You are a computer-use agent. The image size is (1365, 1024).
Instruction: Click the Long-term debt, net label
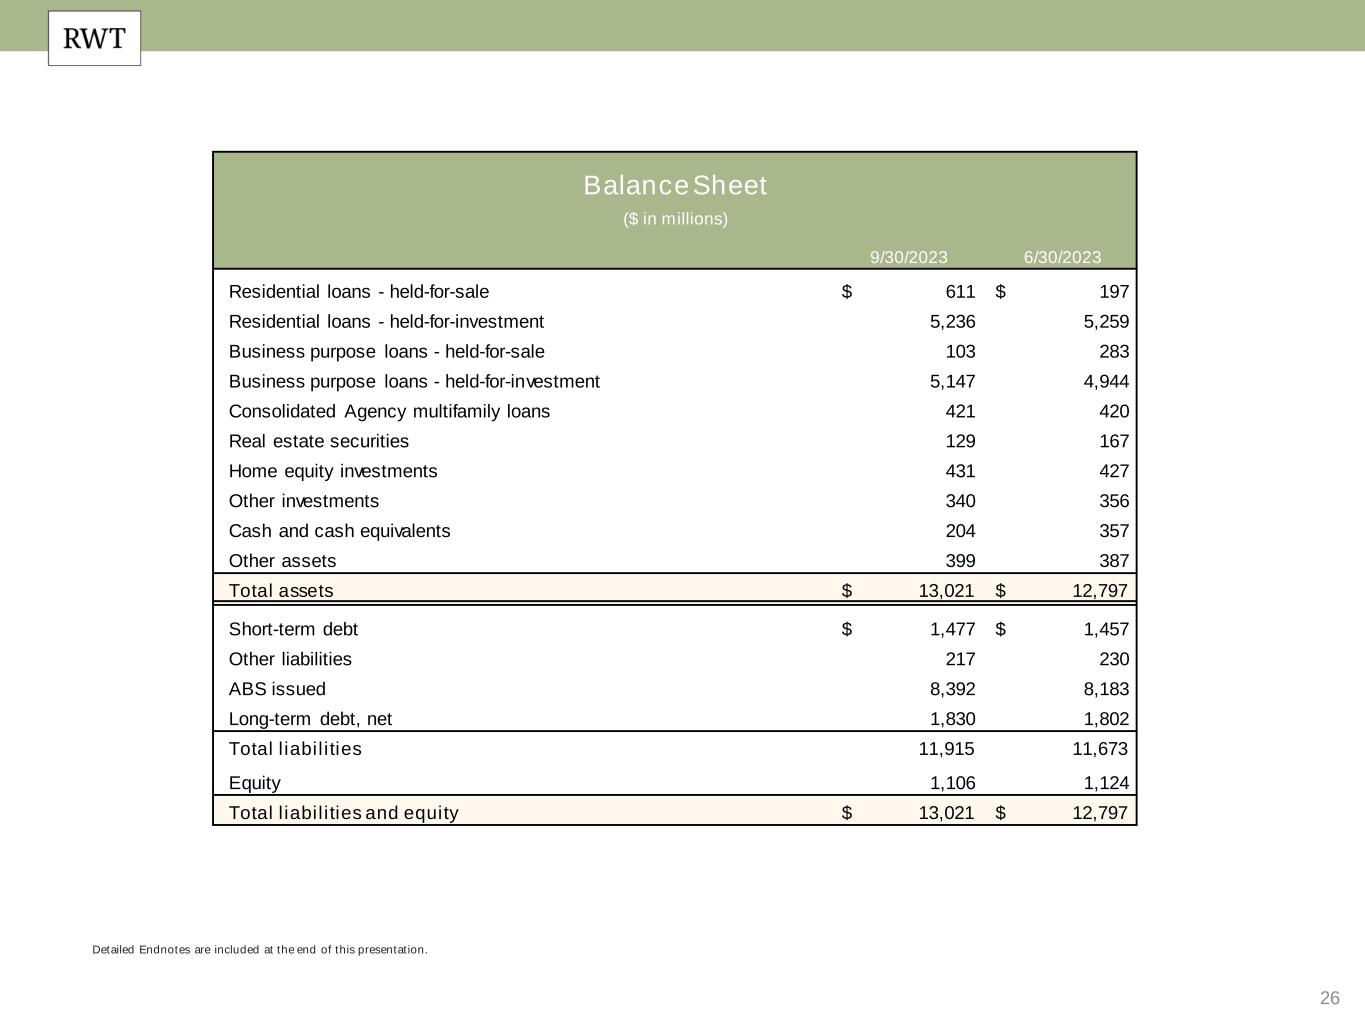pyautogui.click(x=310, y=720)
